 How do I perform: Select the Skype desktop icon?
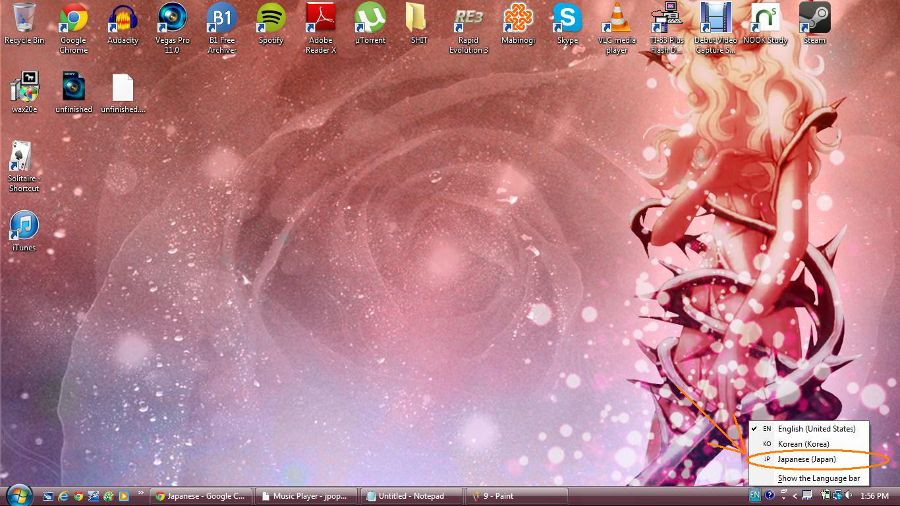click(x=568, y=19)
